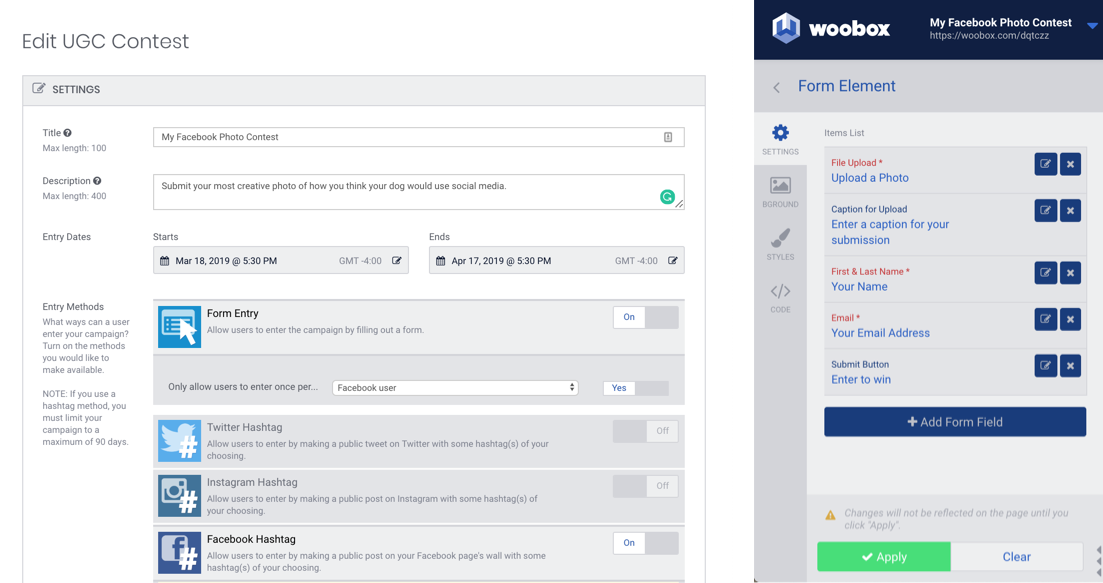
Task: Edit the Submit Button item
Action: coord(1045,366)
